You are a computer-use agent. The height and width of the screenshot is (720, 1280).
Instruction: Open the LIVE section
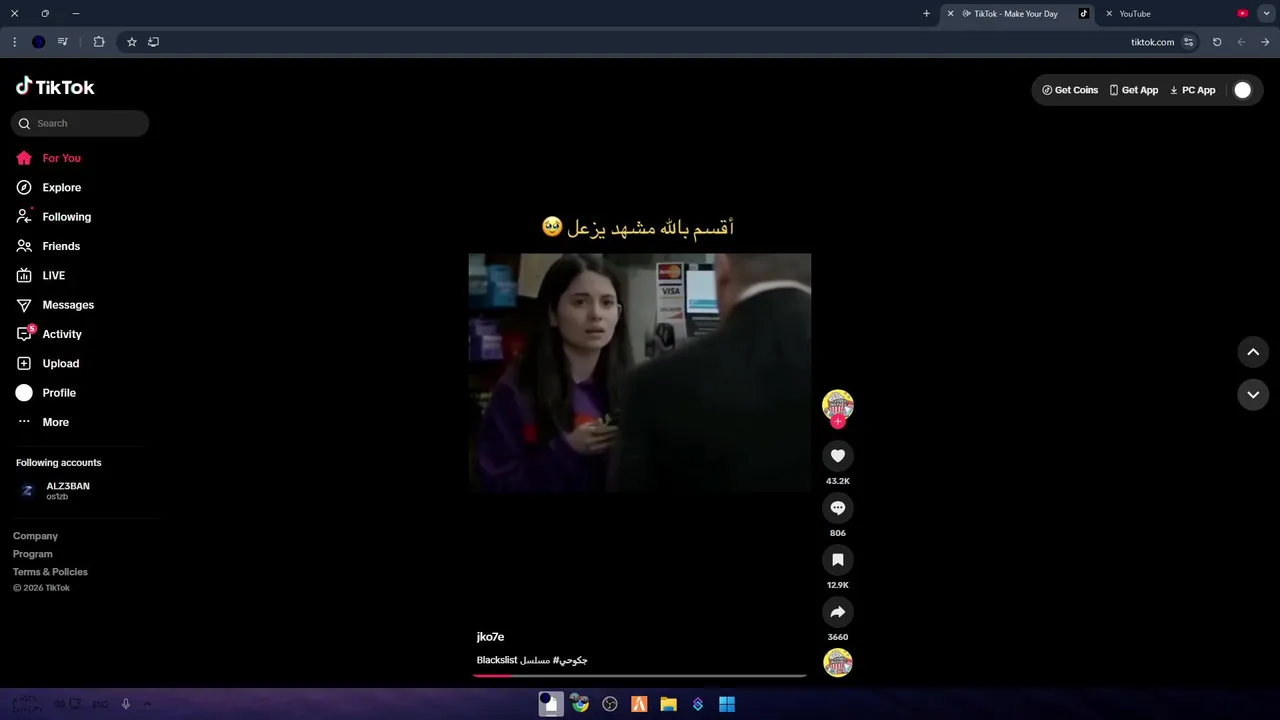(40, 275)
